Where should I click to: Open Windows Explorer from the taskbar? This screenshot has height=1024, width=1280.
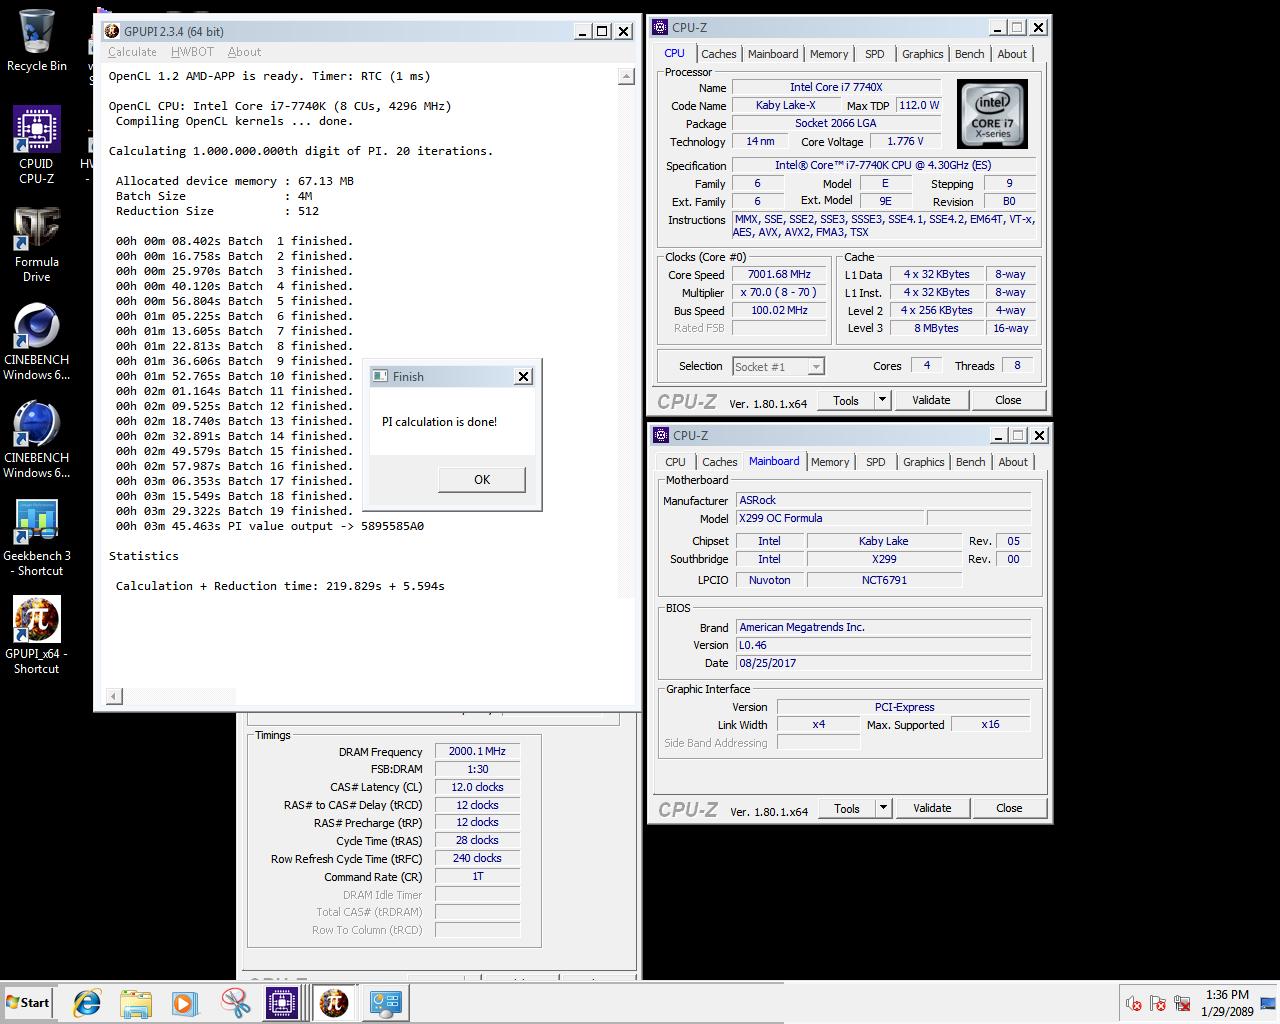[x=136, y=1002]
